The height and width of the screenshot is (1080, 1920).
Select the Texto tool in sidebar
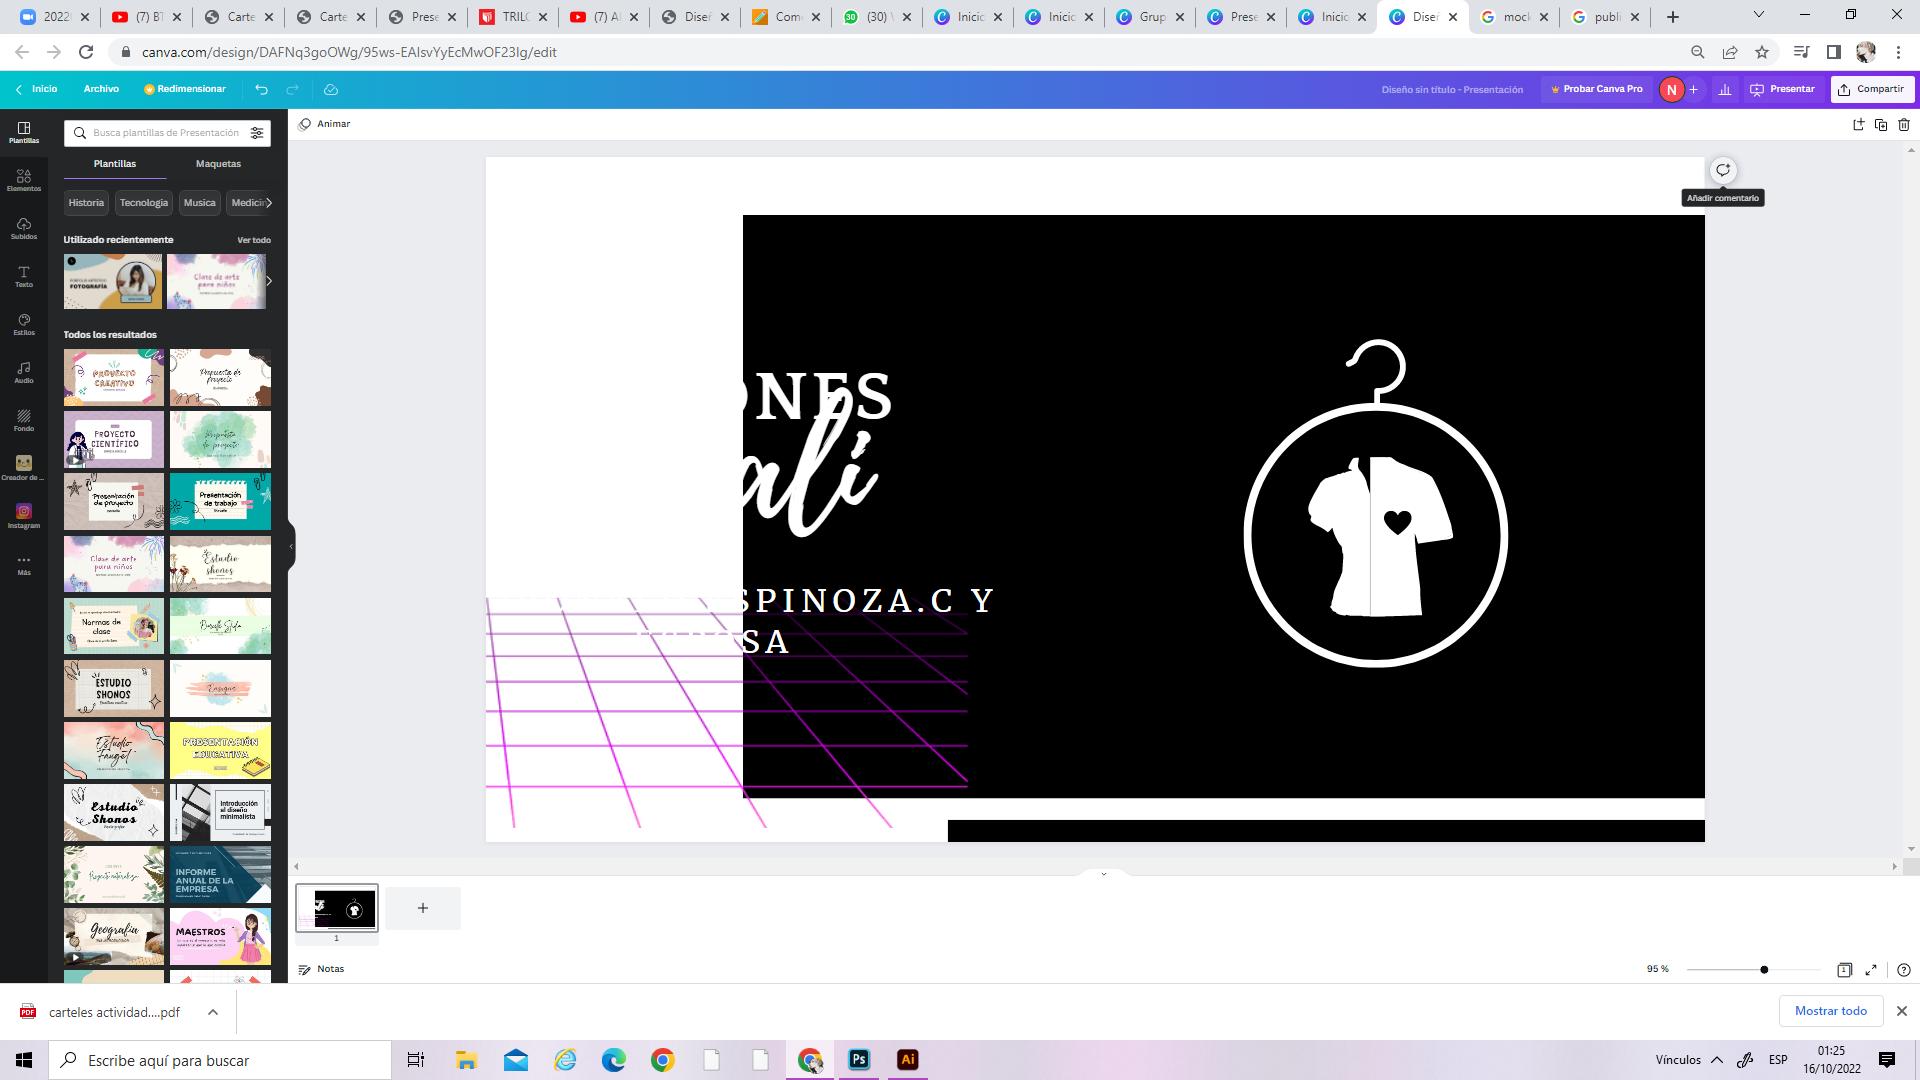pyautogui.click(x=24, y=276)
